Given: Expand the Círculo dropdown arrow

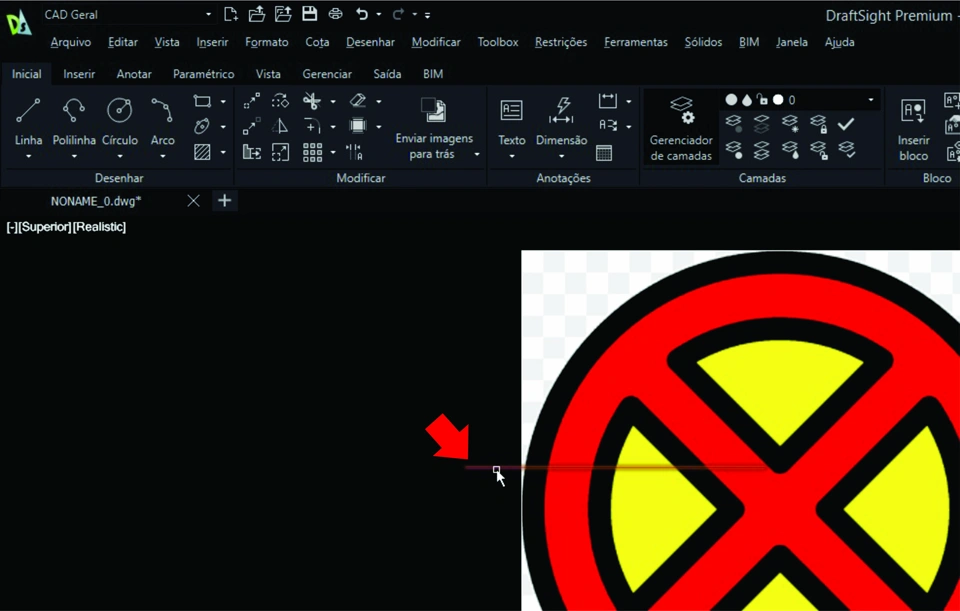Looking at the screenshot, I should (119, 157).
